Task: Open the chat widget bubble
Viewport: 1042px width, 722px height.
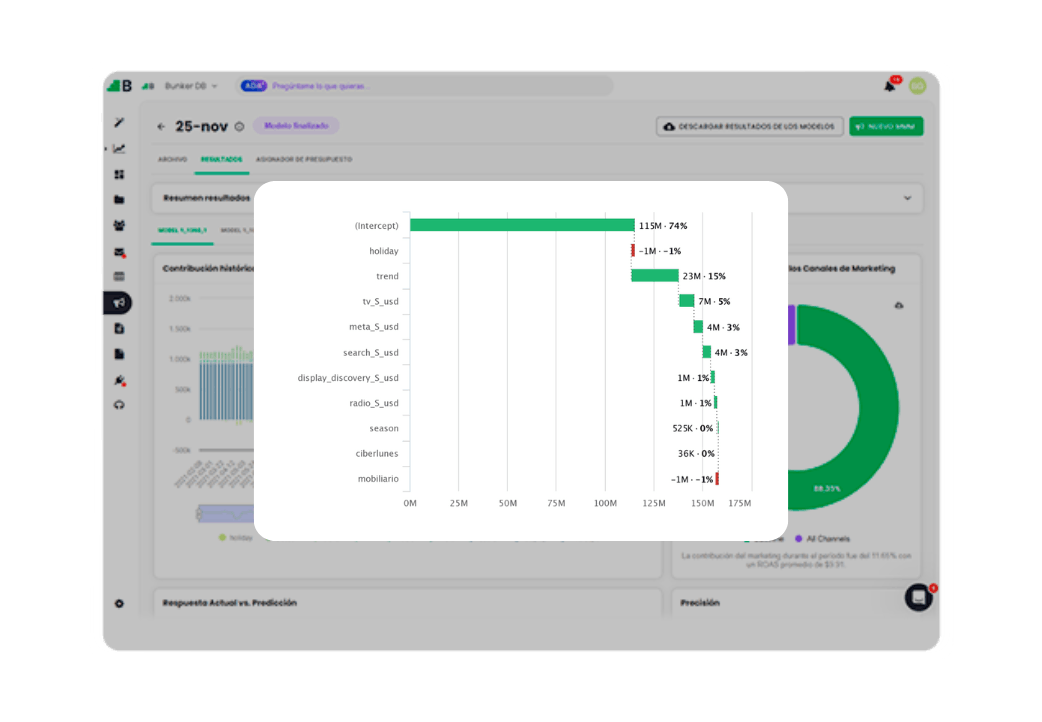Action: click(919, 597)
